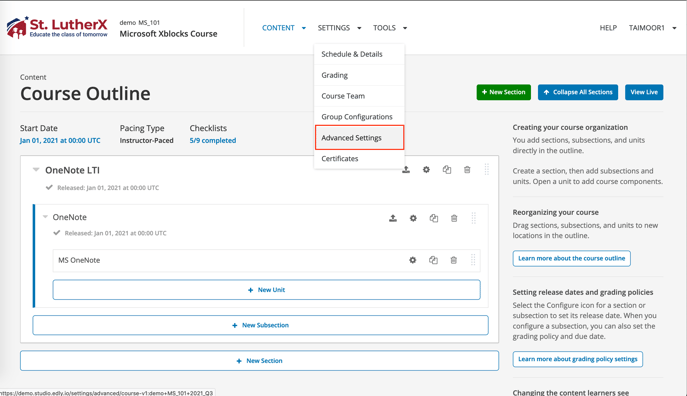Open the TAIMOOR1 account dropdown

(652, 28)
